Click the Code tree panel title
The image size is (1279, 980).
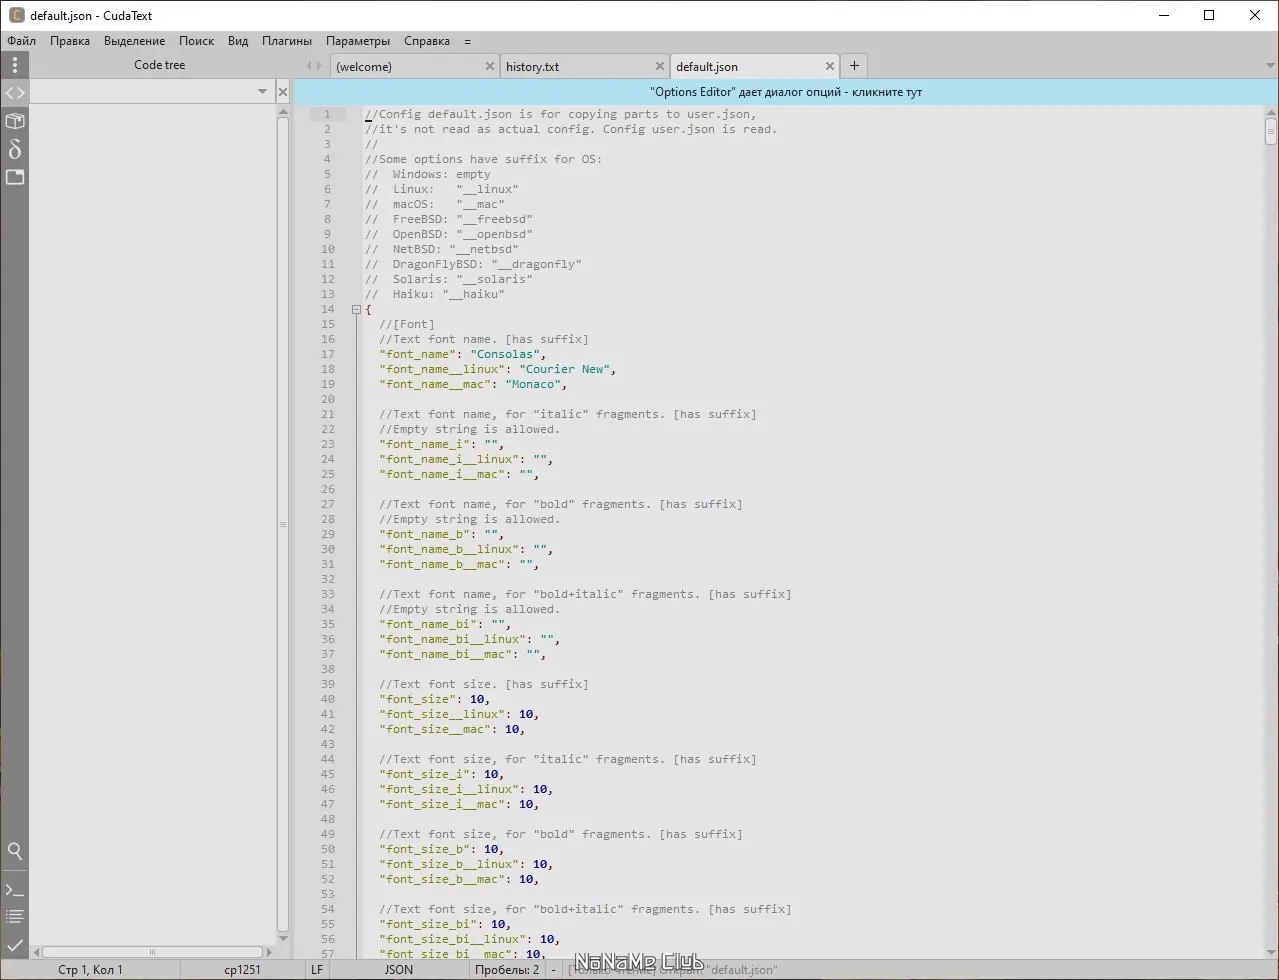(x=160, y=65)
